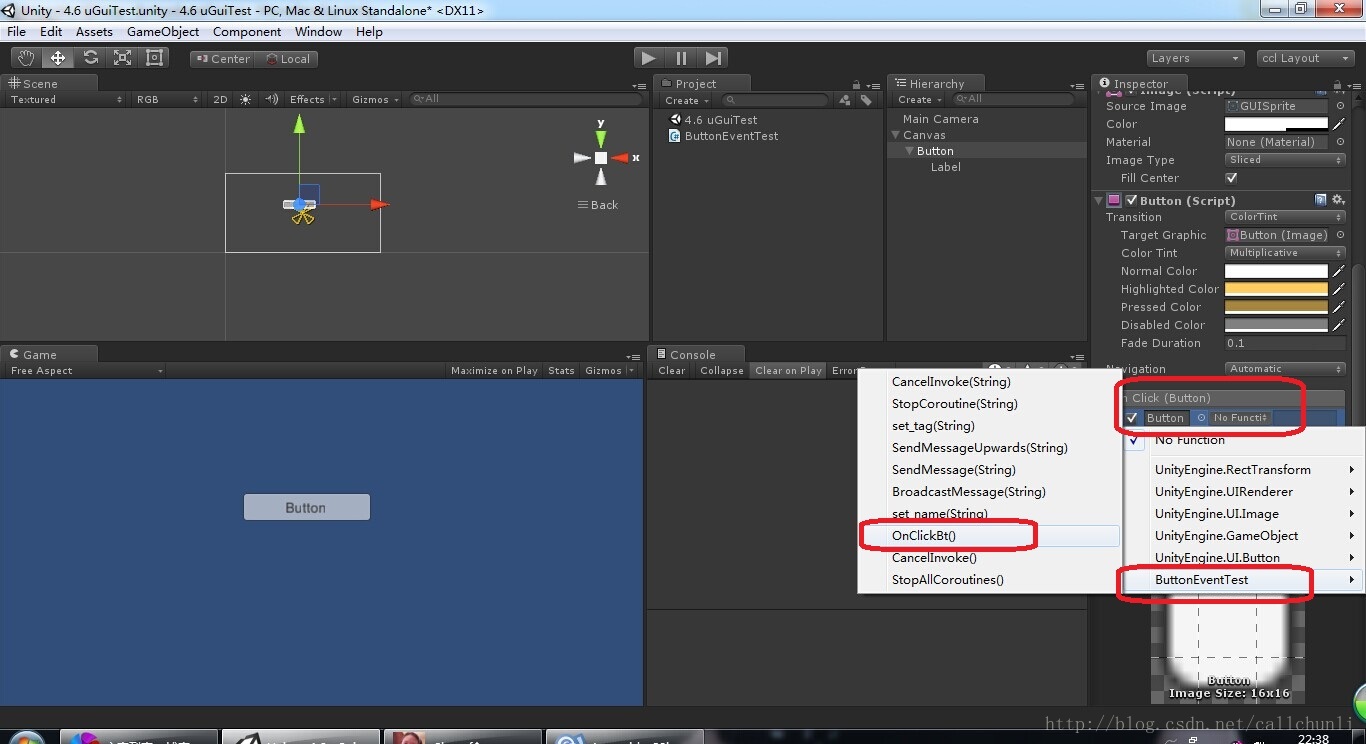Open the object picker circle for Material
Image resolution: width=1366 pixels, height=744 pixels.
pyautogui.click(x=1340, y=142)
